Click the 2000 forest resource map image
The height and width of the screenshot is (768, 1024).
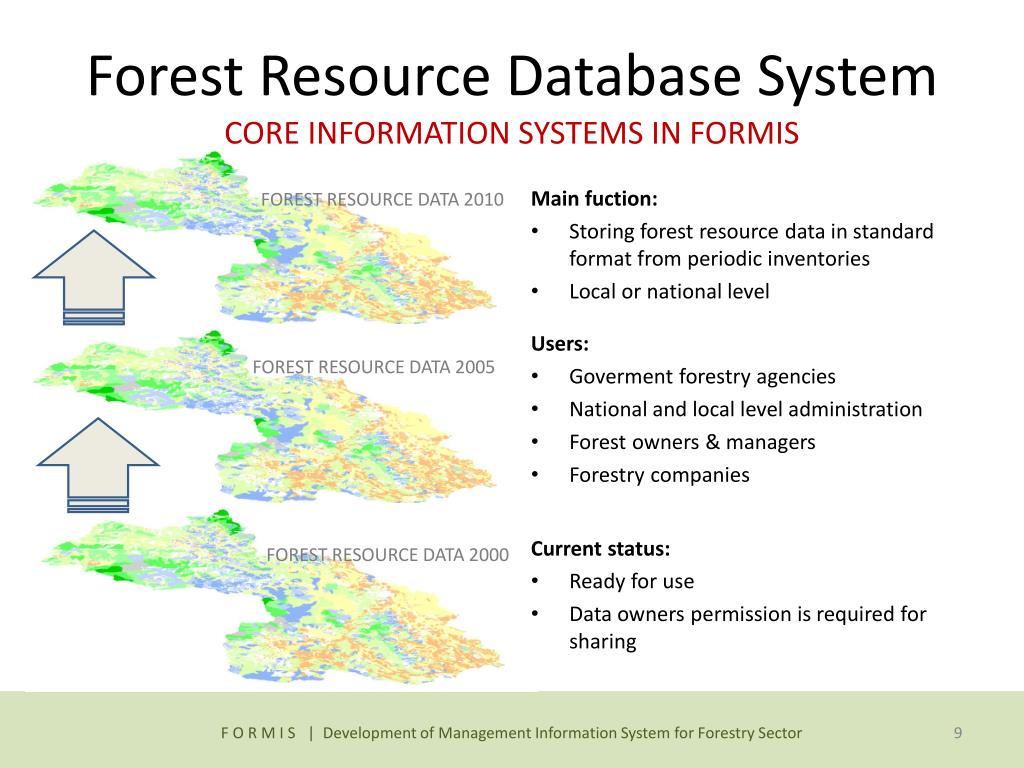[273, 597]
